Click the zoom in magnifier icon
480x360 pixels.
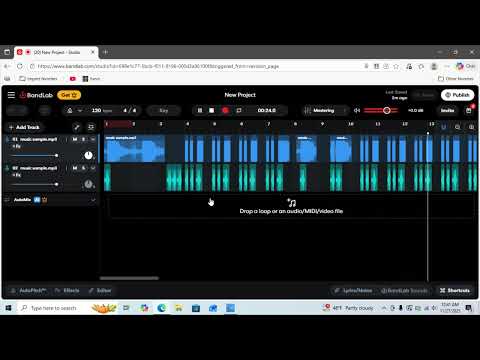click(x=471, y=127)
